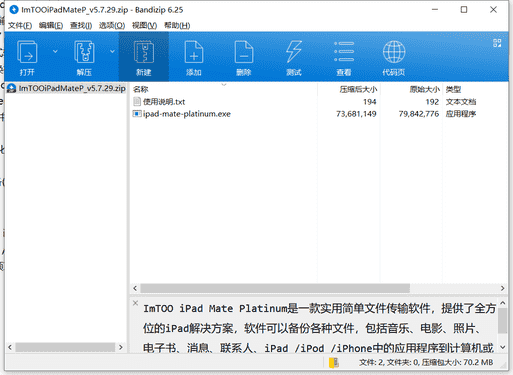Click the text document icon of 使用说明.txt
Screen dimensions: 513x375
[x=137, y=101]
